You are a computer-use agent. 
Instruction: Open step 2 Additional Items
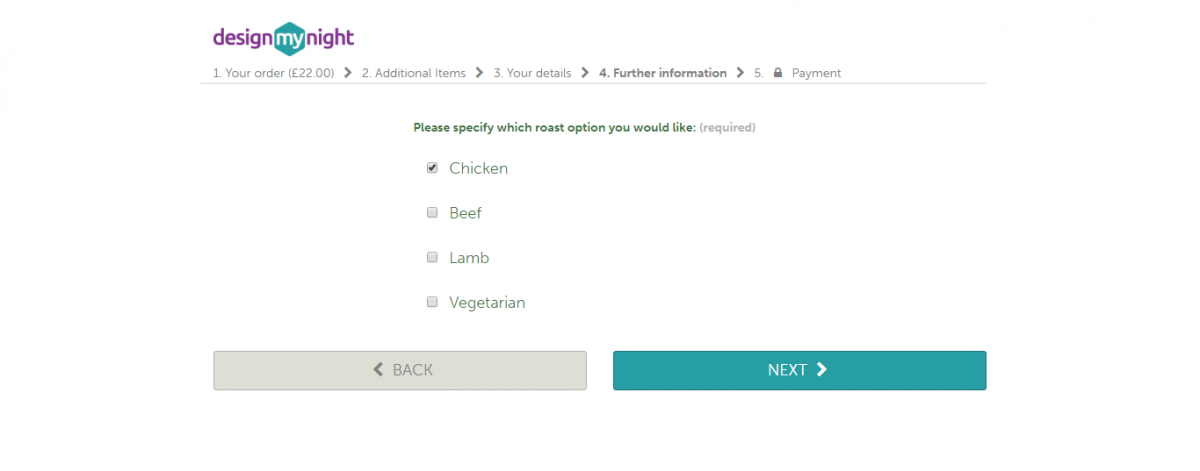[414, 73]
